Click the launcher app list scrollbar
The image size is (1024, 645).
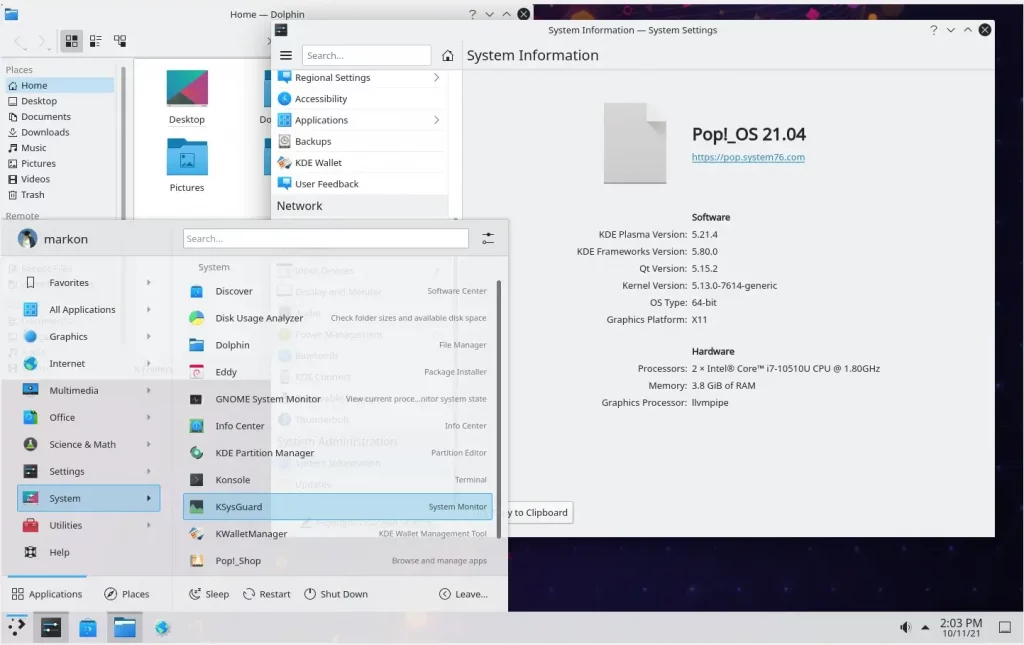pos(499,409)
